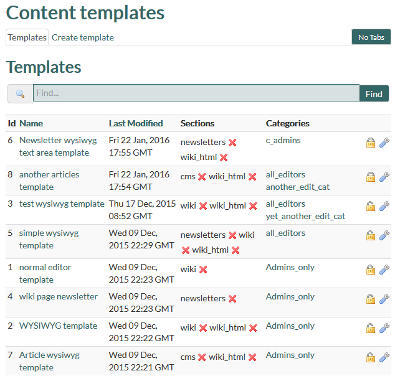The image size is (400, 376).
Task: Remove wiki_html section from Article wysiwyg template
Action: coord(252,357)
